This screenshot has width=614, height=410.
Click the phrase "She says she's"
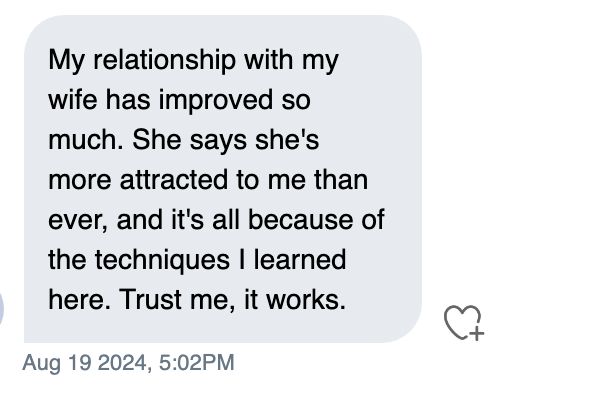pos(226,141)
